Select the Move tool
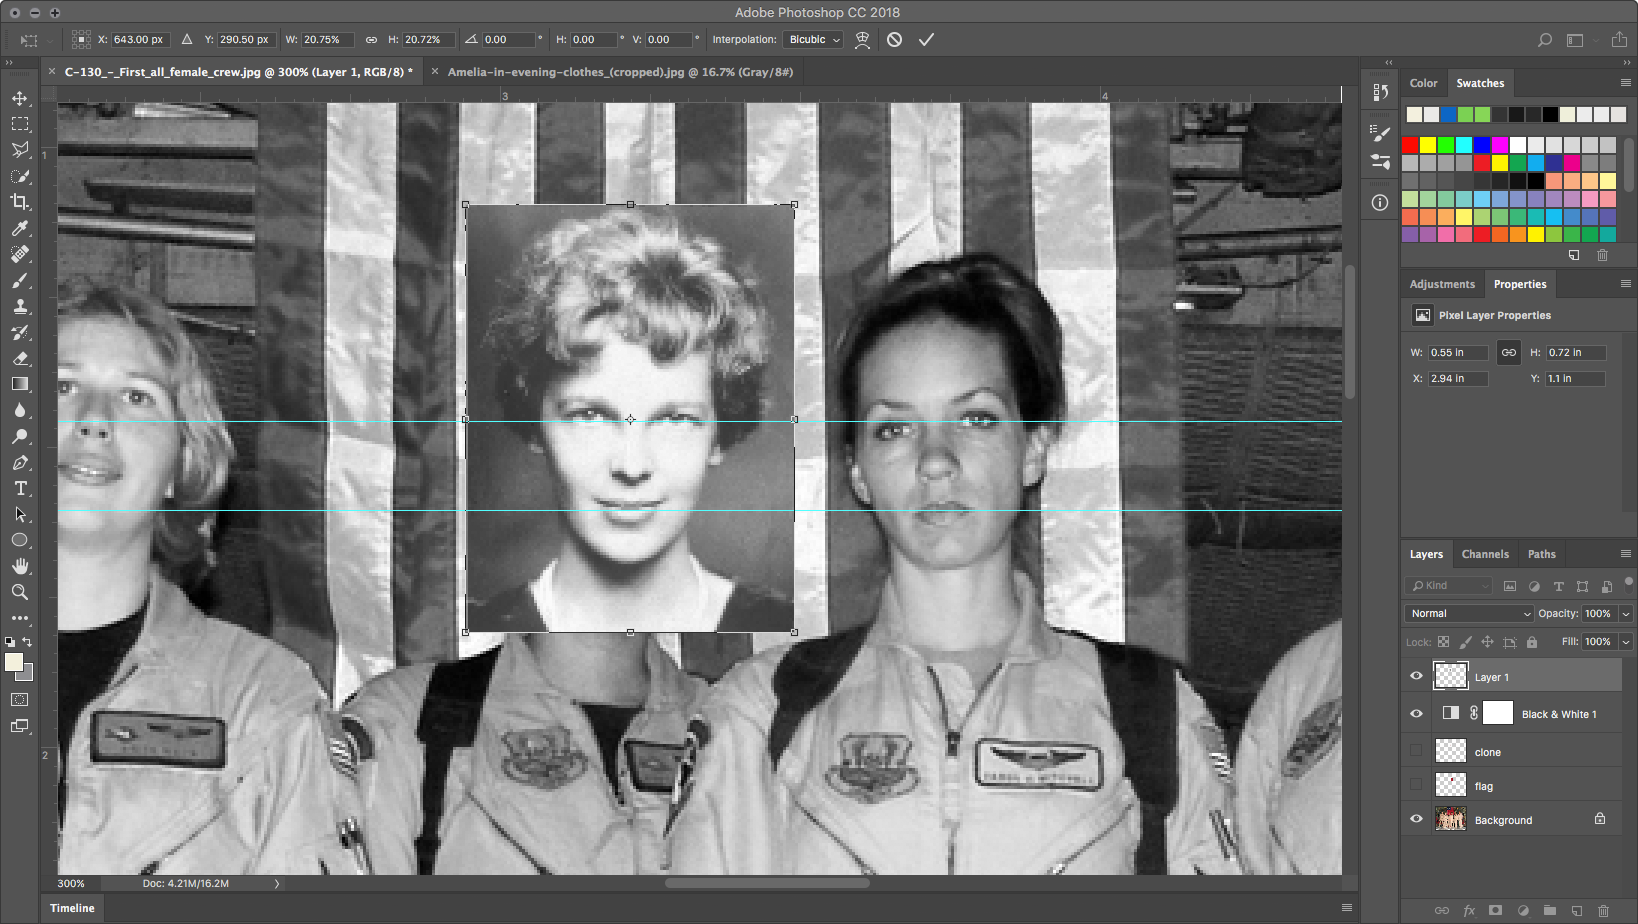This screenshot has width=1638, height=924. (20, 98)
